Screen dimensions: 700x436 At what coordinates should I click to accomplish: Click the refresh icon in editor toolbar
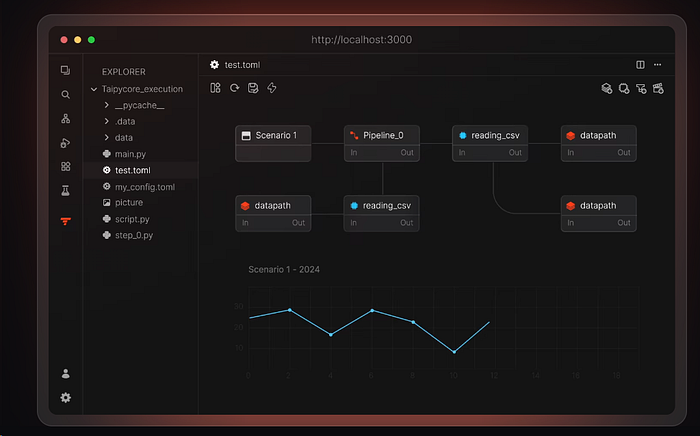234,88
